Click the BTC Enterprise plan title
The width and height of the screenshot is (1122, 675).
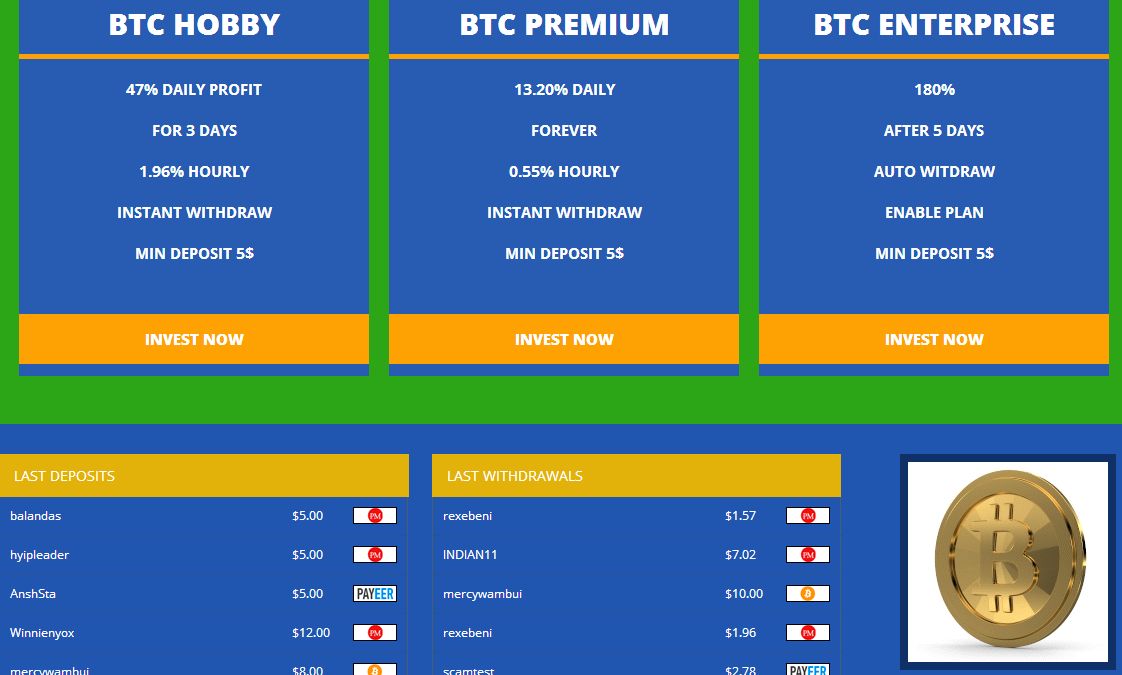[x=933, y=25]
